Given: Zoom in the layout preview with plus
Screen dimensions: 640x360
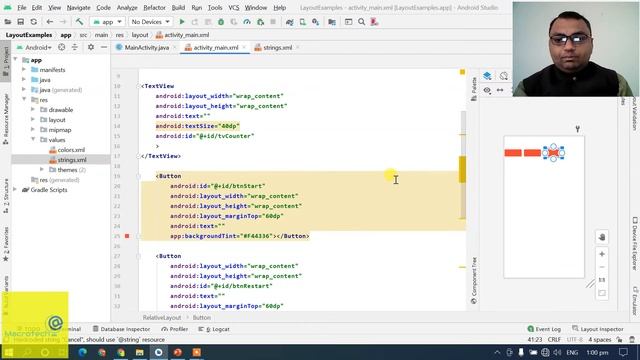Looking at the screenshot, I should 602,254.
